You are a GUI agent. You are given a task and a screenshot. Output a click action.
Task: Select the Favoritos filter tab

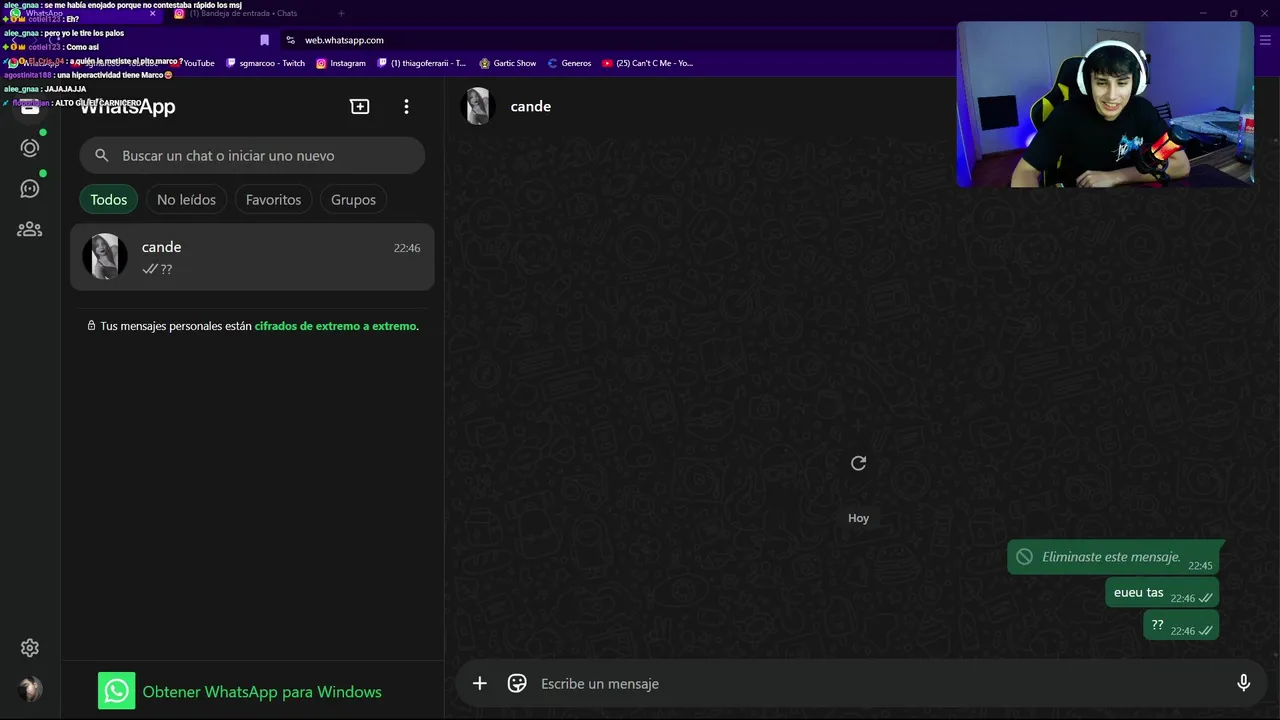[x=273, y=199]
